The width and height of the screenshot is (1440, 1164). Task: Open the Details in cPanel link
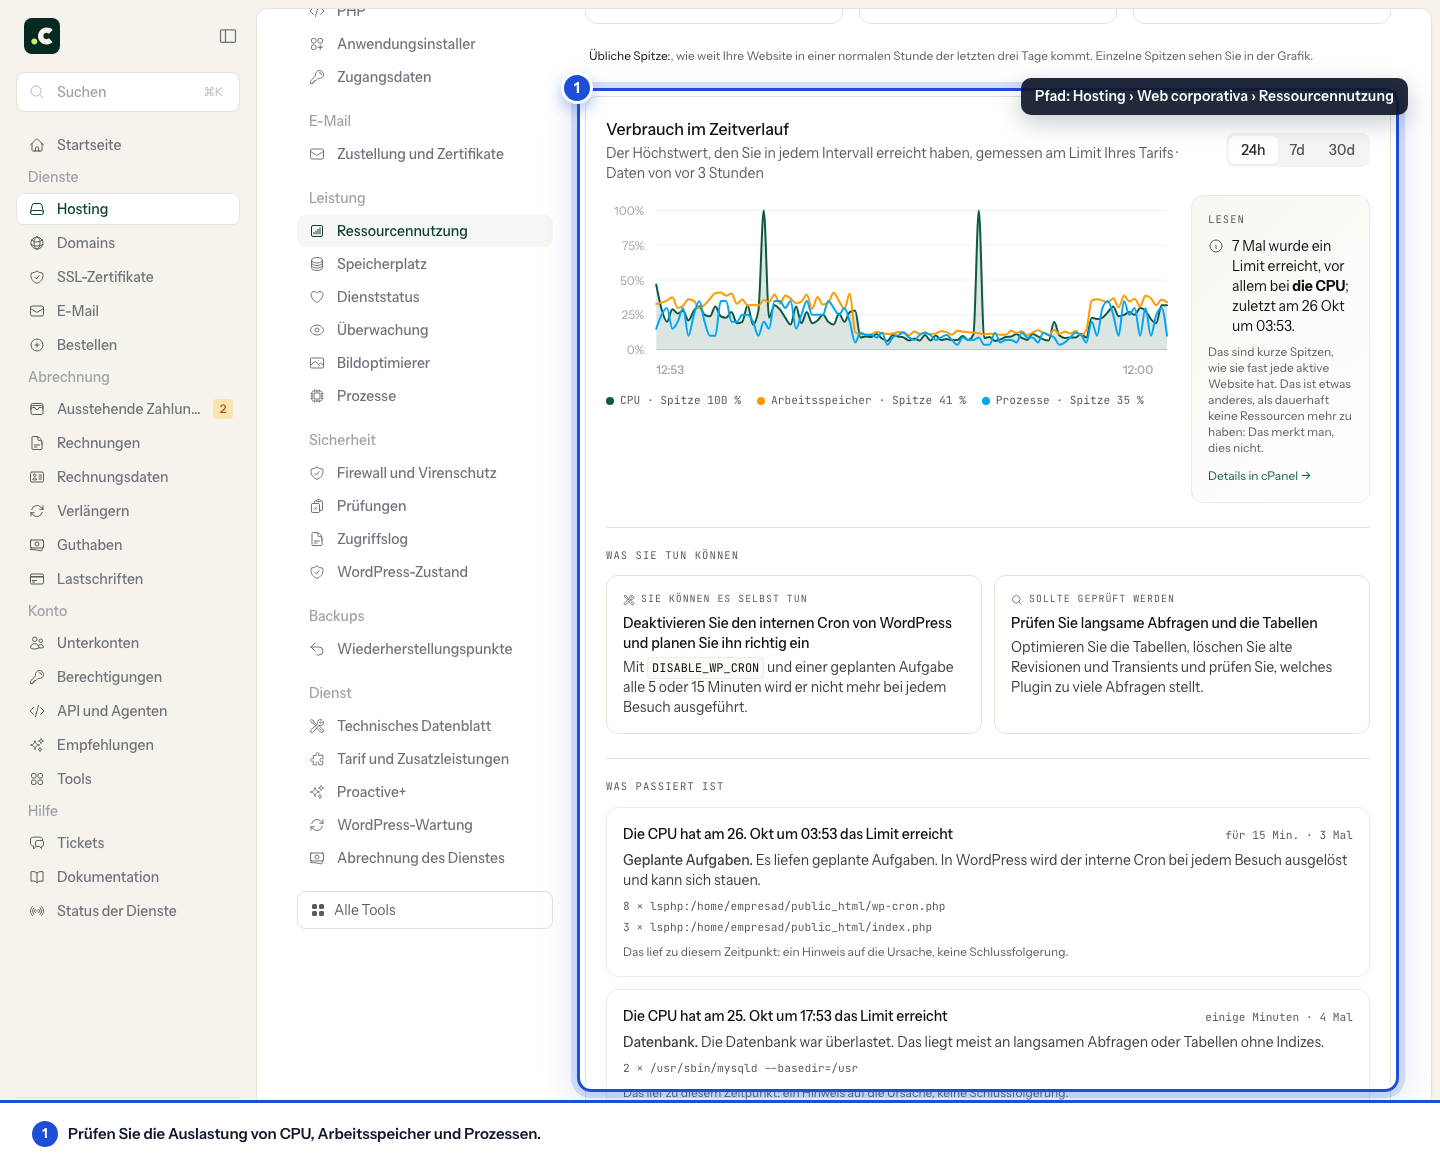coord(1259,476)
